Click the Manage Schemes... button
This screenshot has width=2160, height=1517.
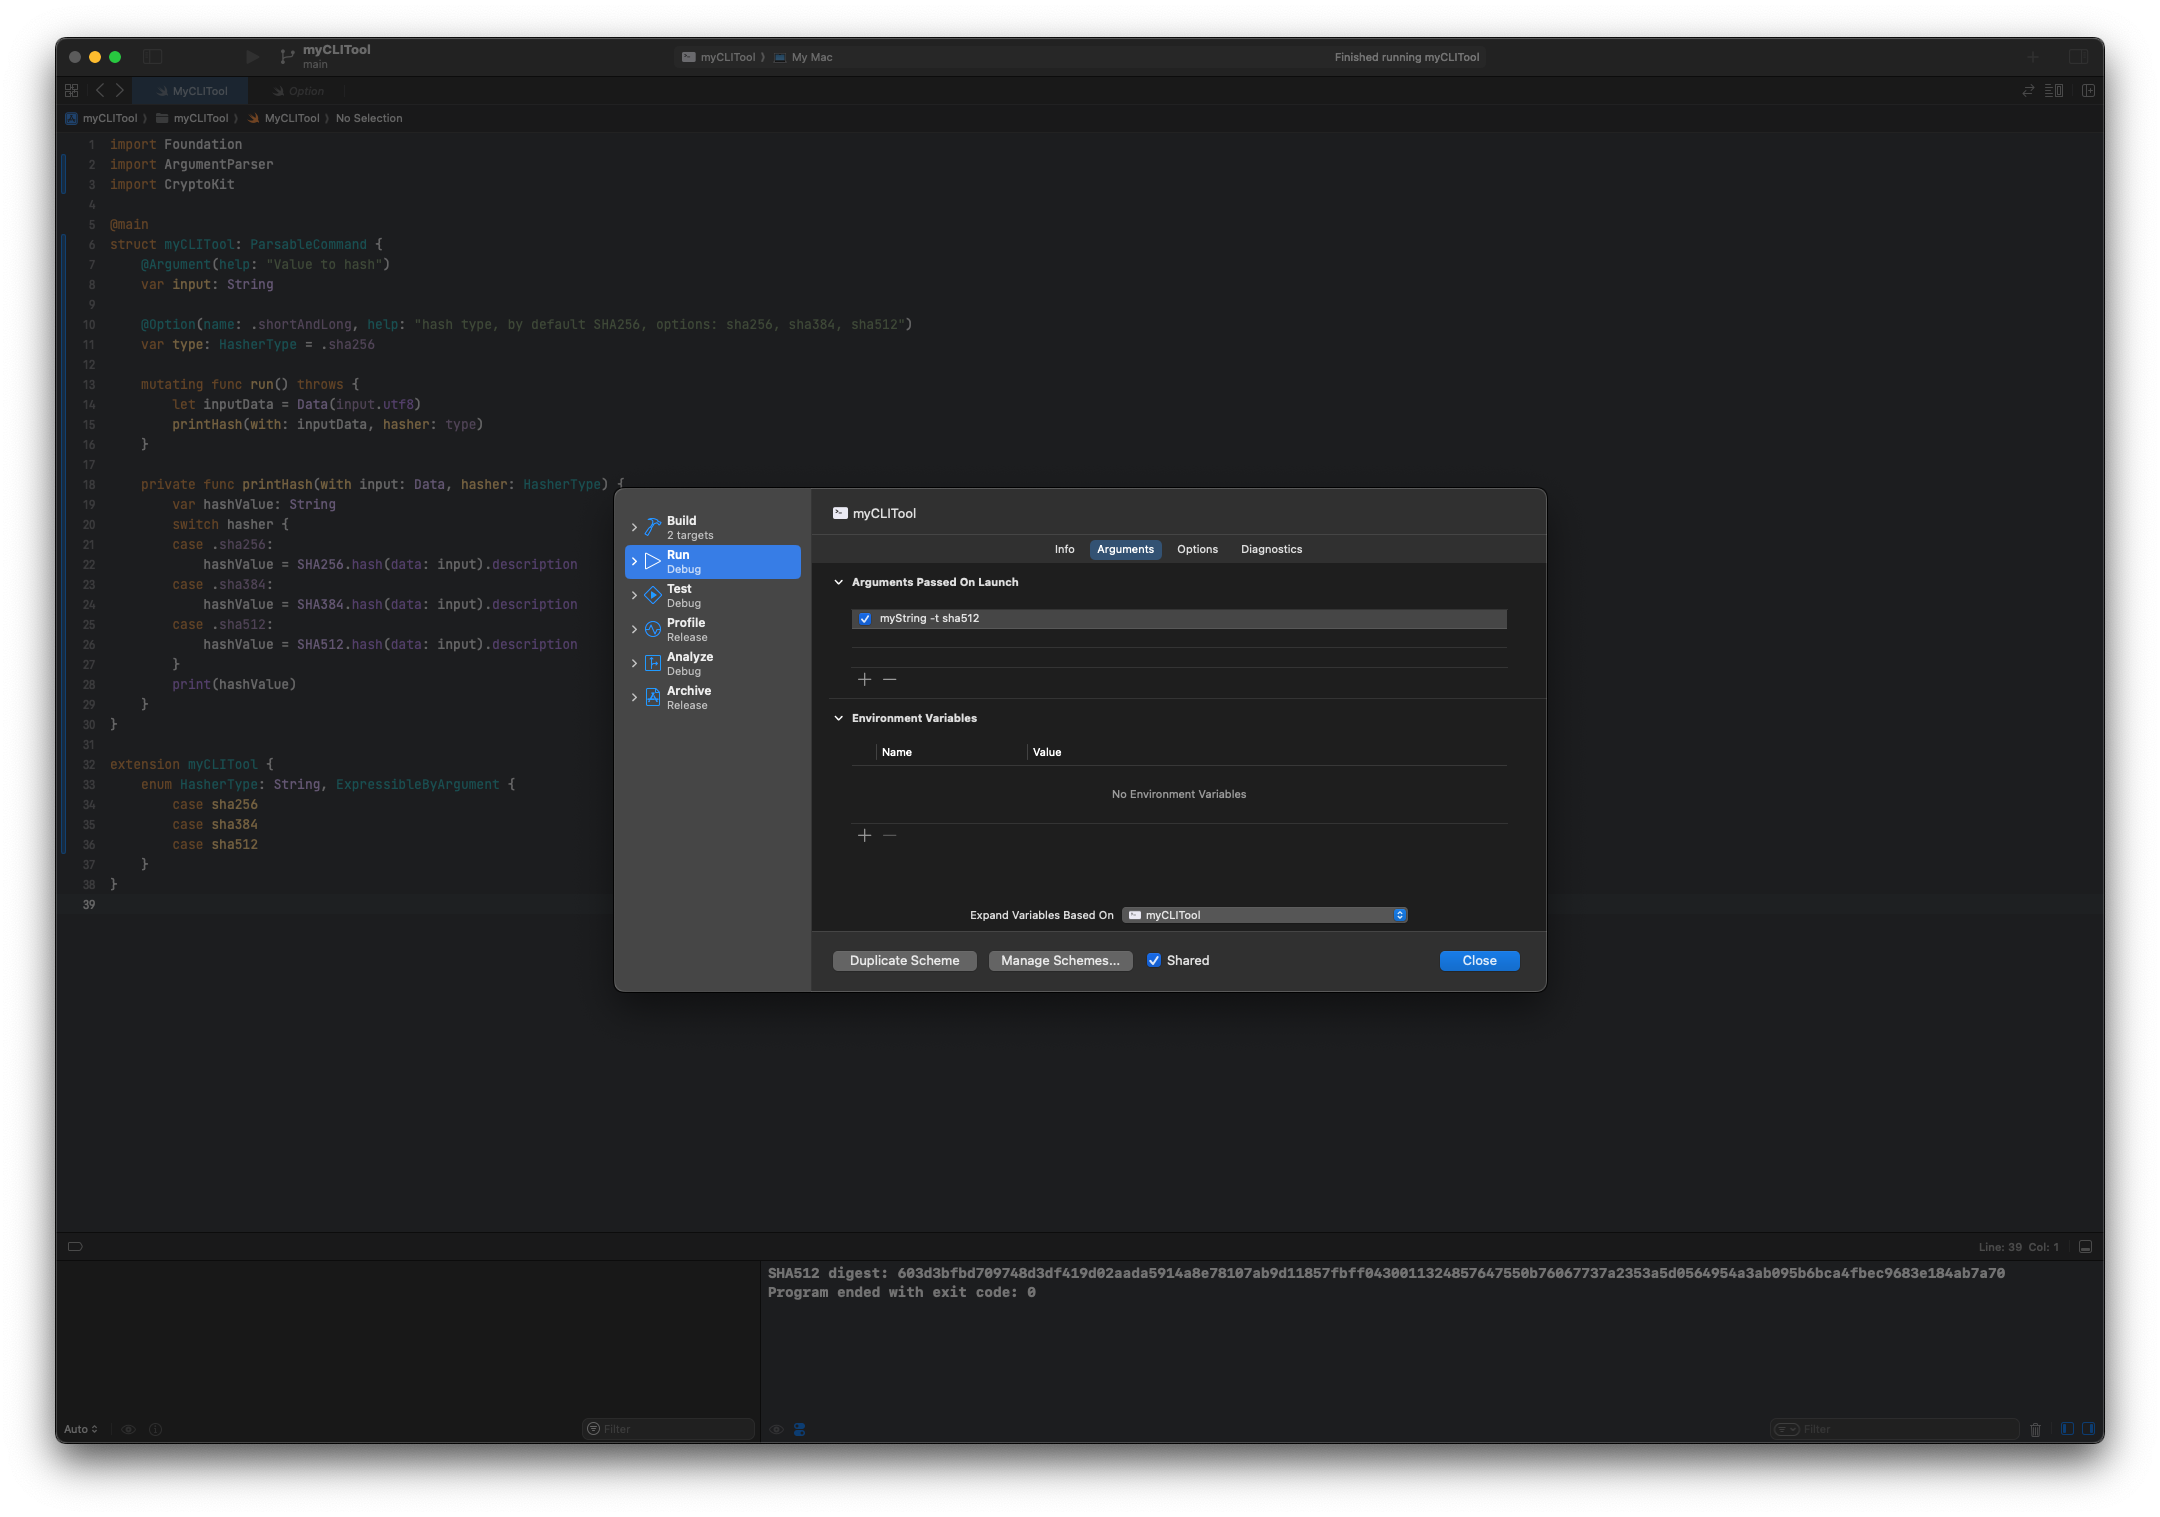[x=1060, y=960]
